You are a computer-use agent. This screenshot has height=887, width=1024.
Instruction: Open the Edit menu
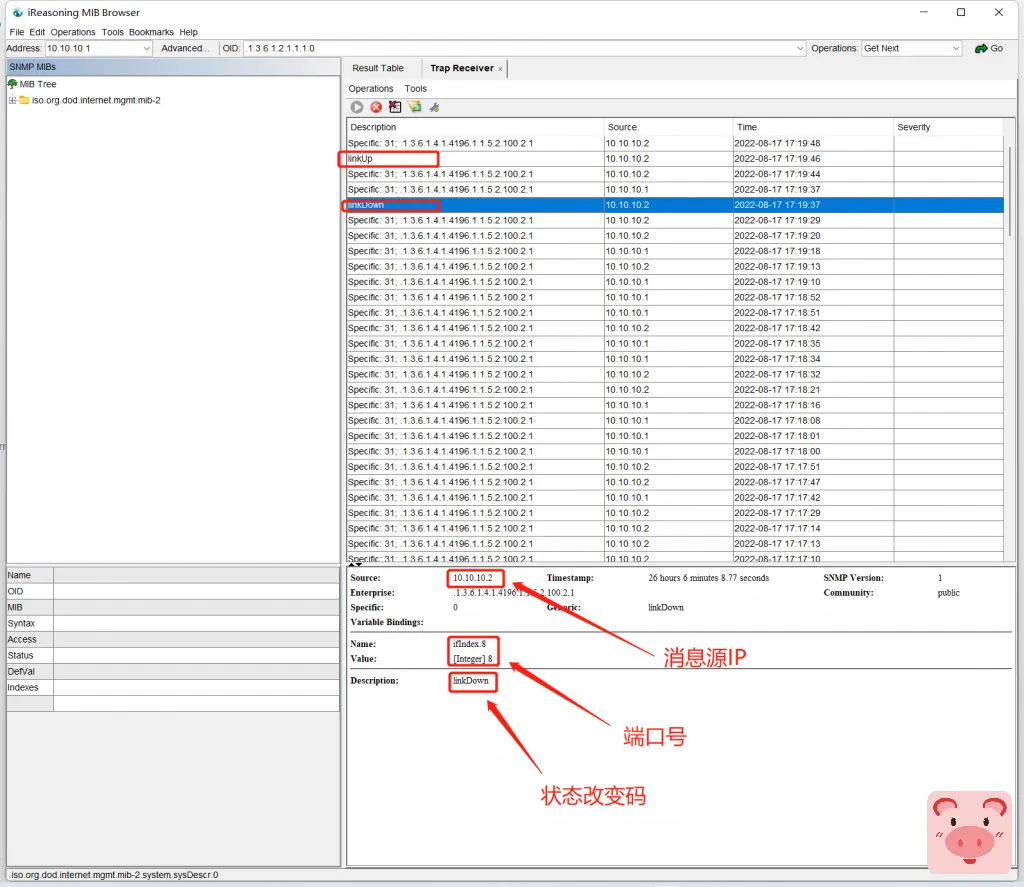(x=37, y=32)
